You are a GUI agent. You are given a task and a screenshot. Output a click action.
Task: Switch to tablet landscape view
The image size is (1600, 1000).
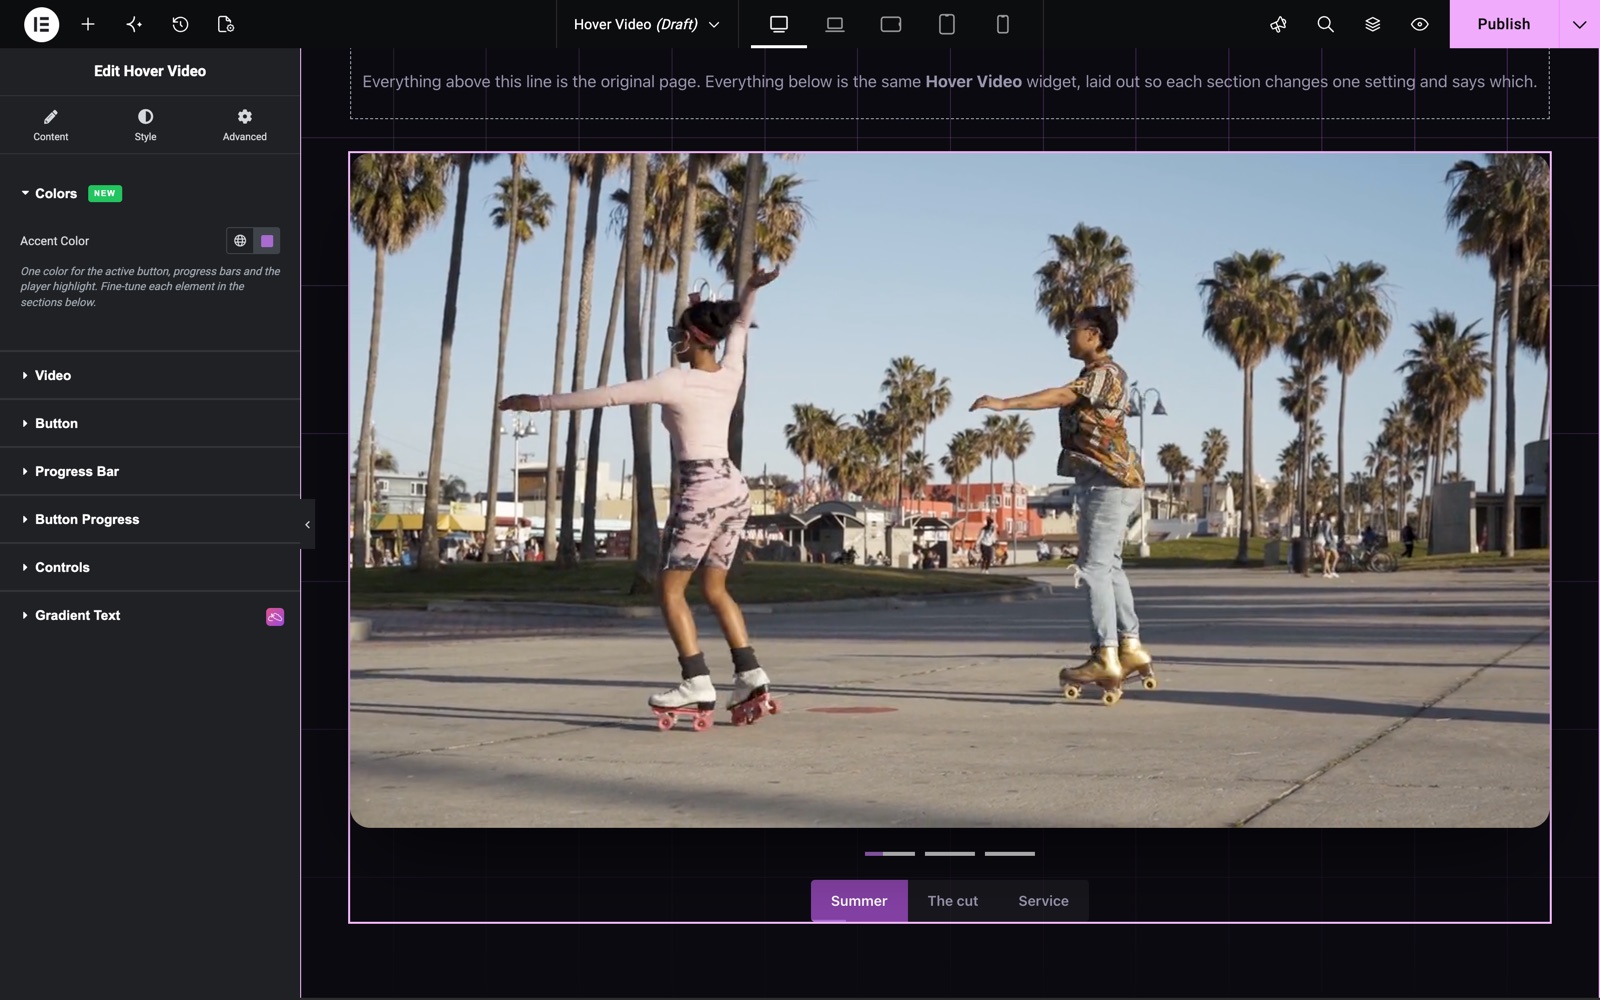(891, 24)
